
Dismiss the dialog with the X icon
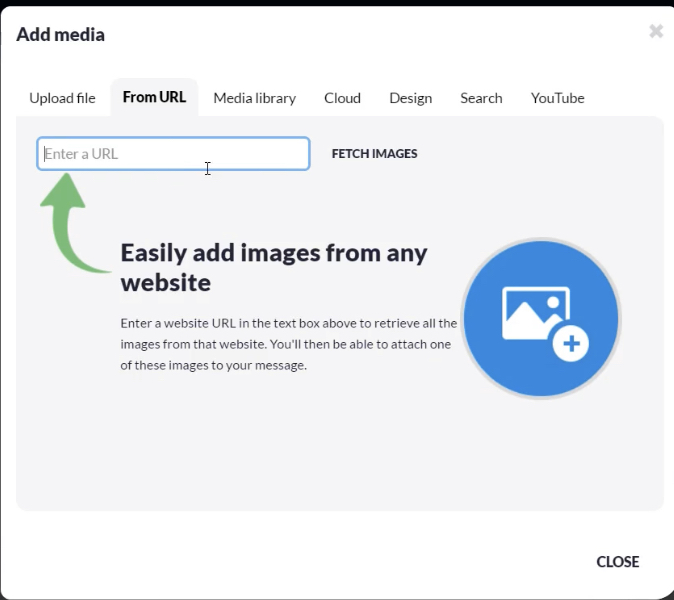(x=656, y=31)
